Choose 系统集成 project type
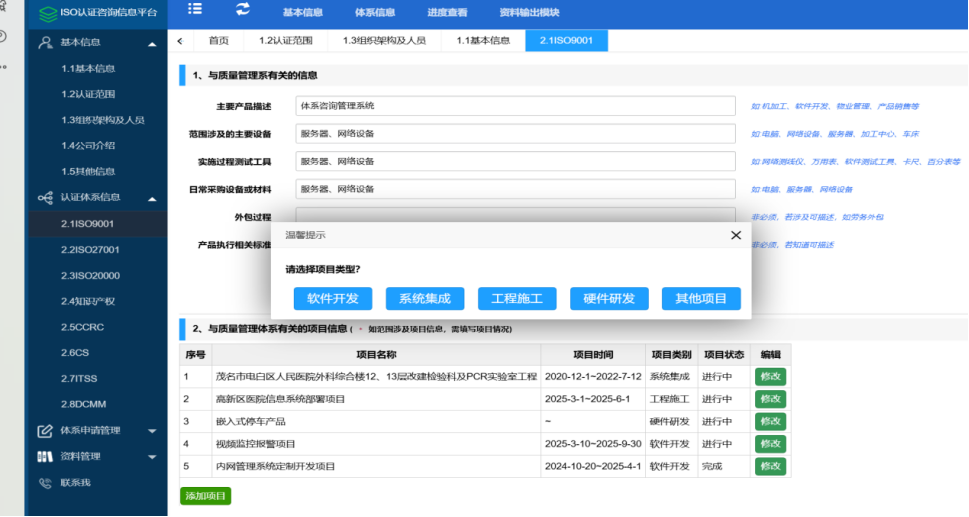The image size is (969, 517). click(425, 299)
